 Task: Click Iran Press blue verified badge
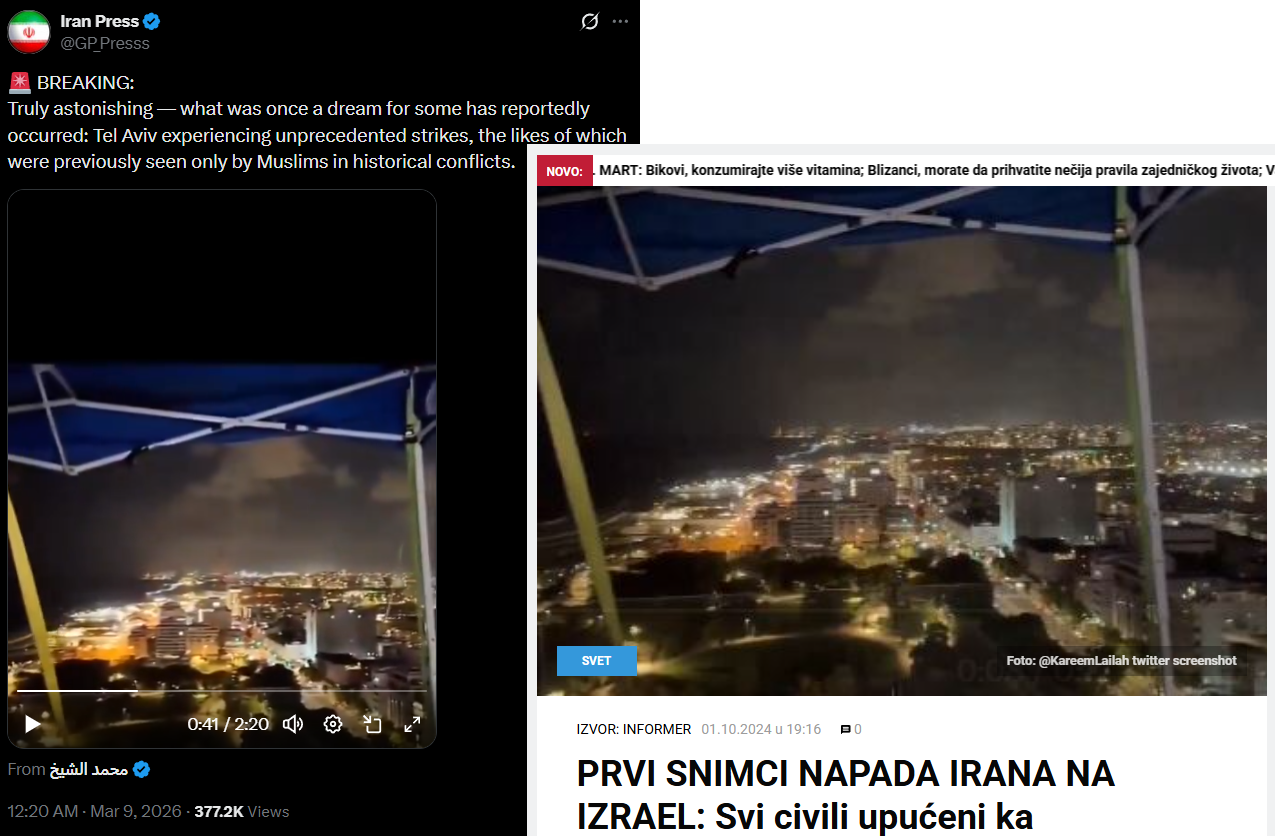pyautogui.click(x=152, y=21)
